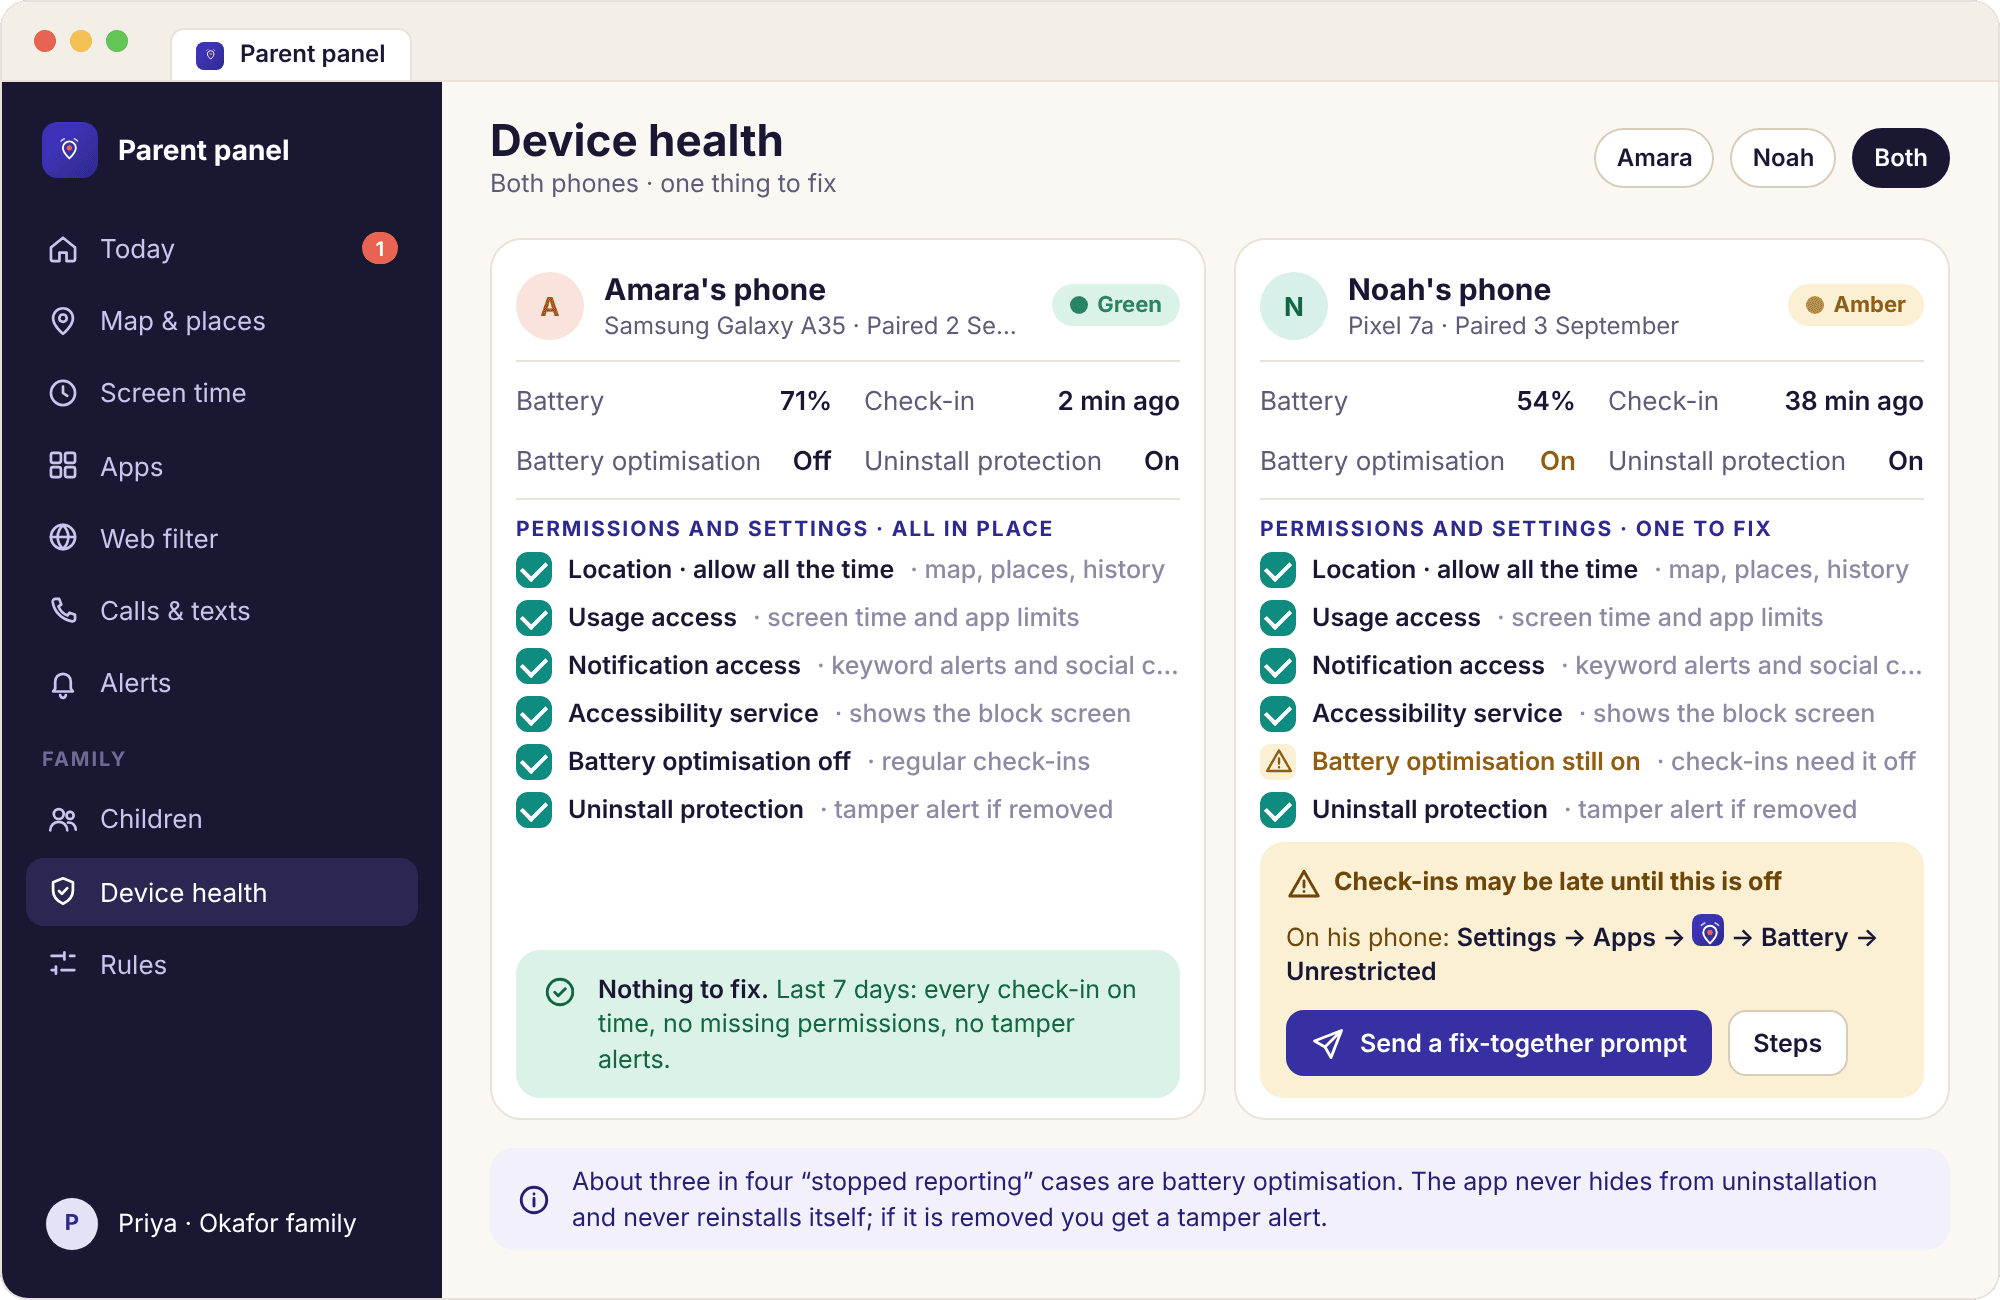Click the app icon in Settings path

click(x=1708, y=932)
